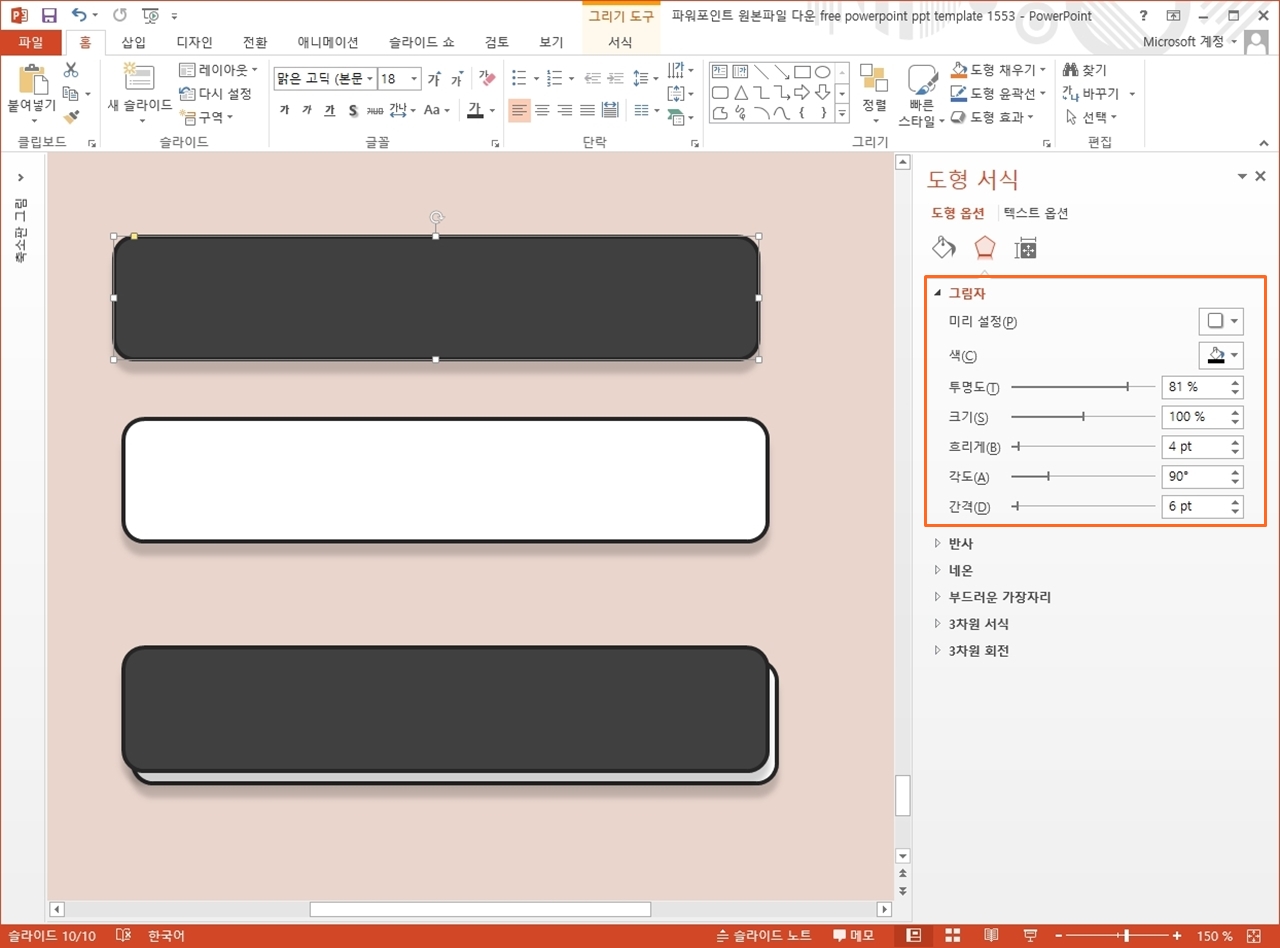Increase font size with large 가 icon

[434, 79]
